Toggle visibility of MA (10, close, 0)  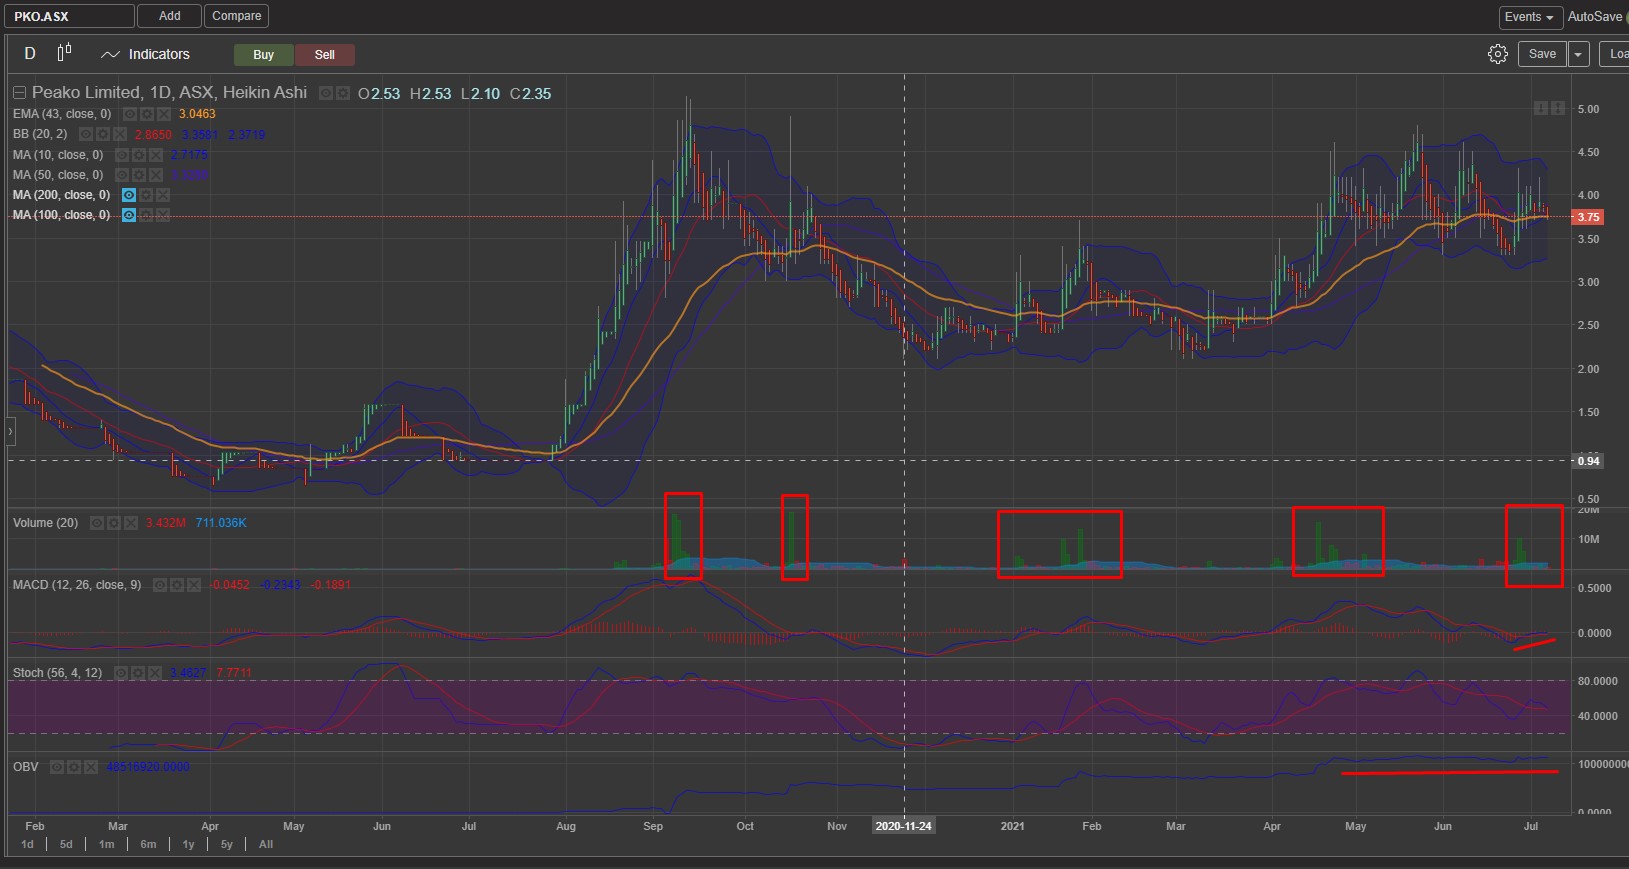(122, 155)
